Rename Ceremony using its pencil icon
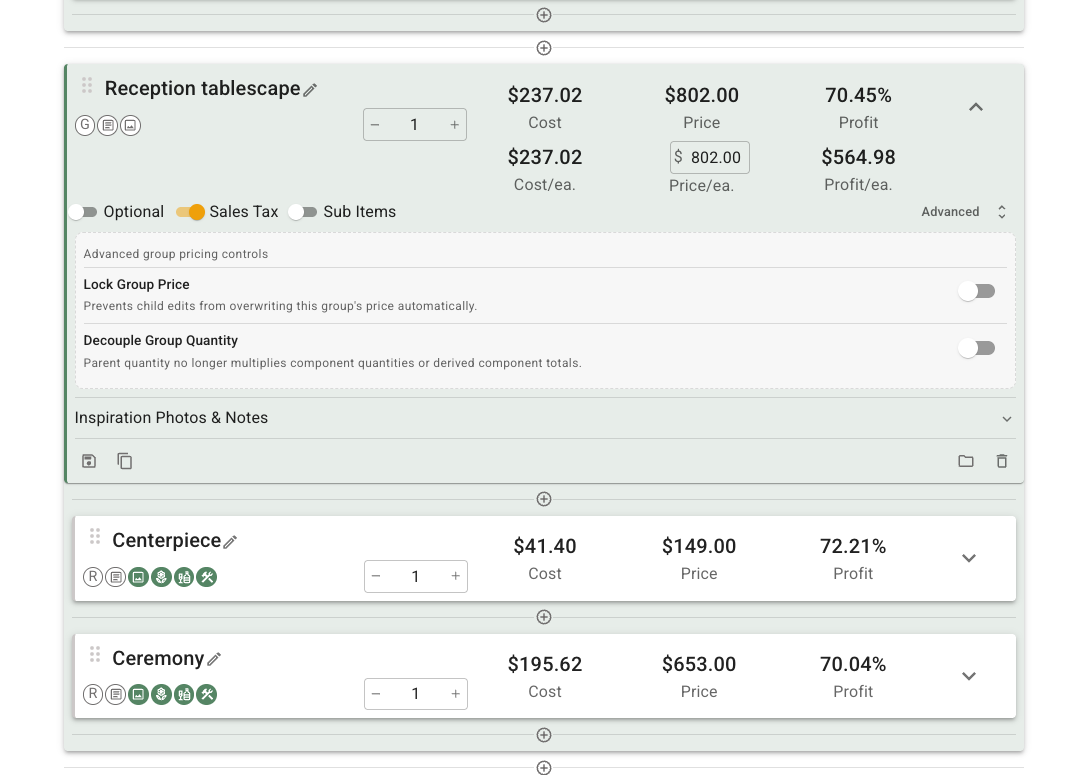The height and width of the screenshot is (775, 1088). click(214, 659)
